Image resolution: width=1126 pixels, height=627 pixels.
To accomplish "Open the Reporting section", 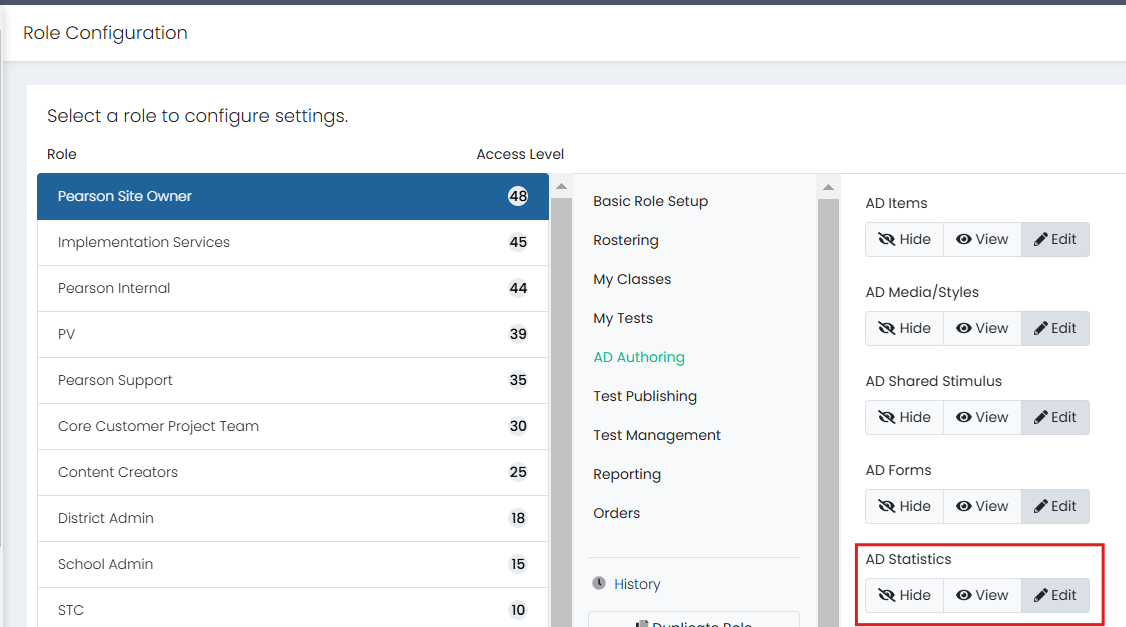I will pyautogui.click(x=626, y=474).
